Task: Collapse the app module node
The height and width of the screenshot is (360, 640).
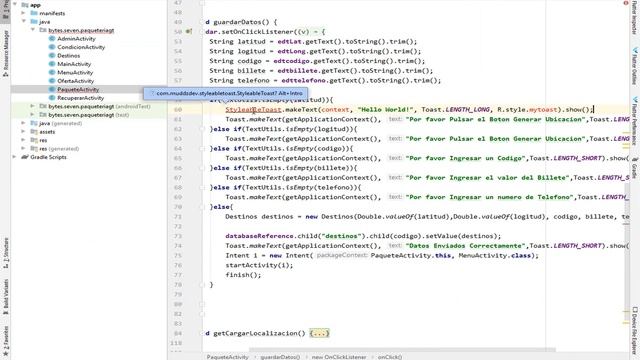Action: click(x=15, y=4)
